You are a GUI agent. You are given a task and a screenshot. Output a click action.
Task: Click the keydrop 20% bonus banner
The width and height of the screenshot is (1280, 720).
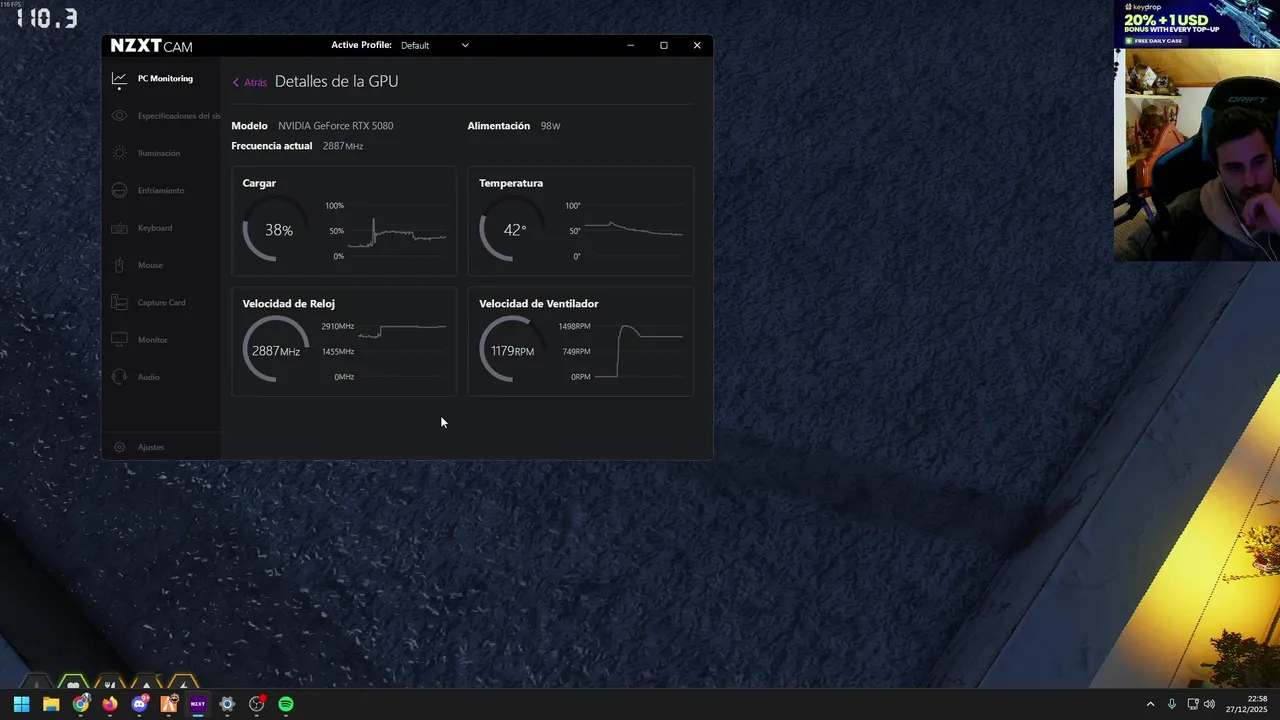1196,24
